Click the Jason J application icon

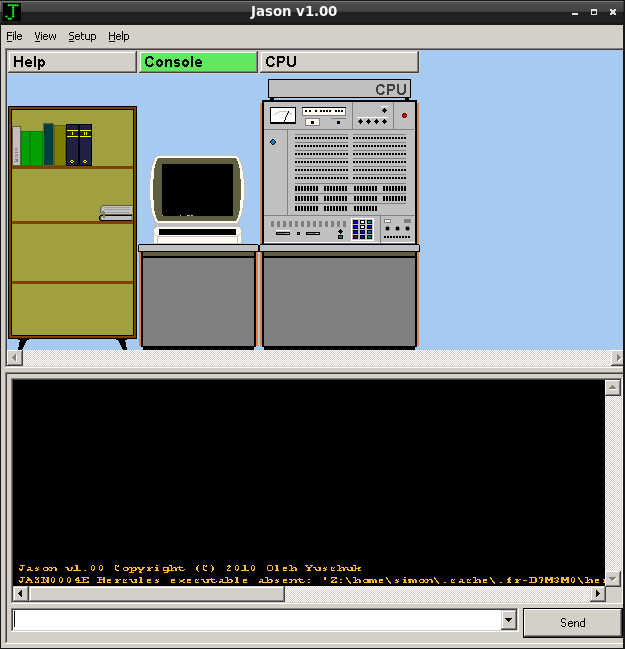pyautogui.click(x=12, y=12)
